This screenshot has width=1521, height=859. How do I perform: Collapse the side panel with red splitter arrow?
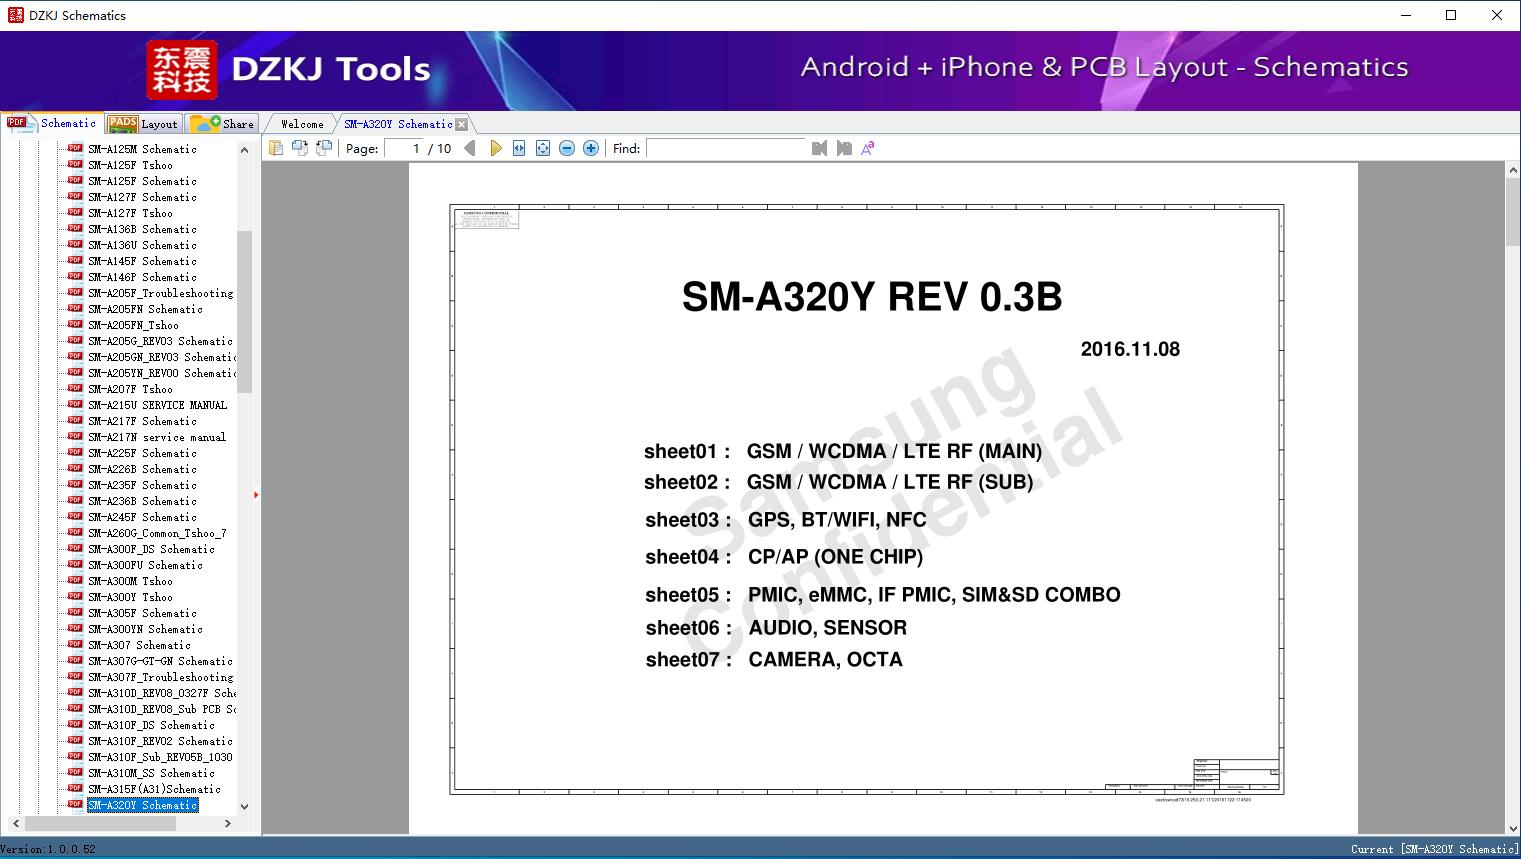256,494
